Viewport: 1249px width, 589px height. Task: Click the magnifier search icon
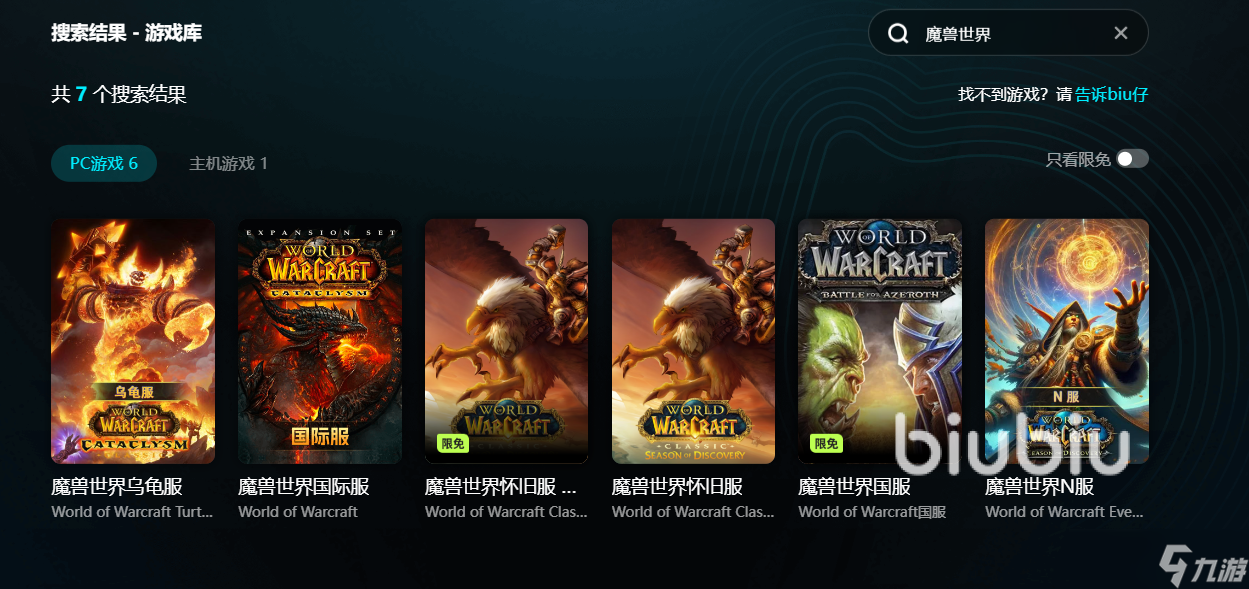coord(898,34)
